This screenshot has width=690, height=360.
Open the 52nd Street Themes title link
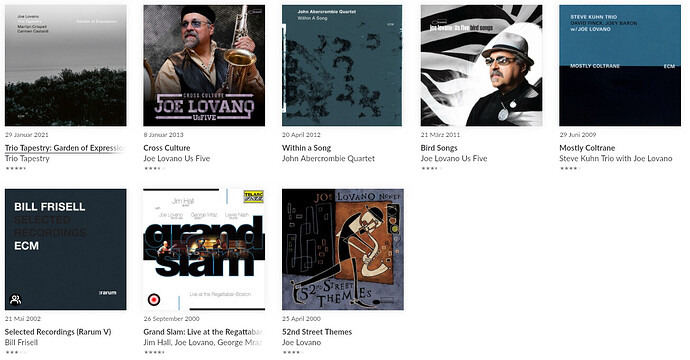[317, 332]
